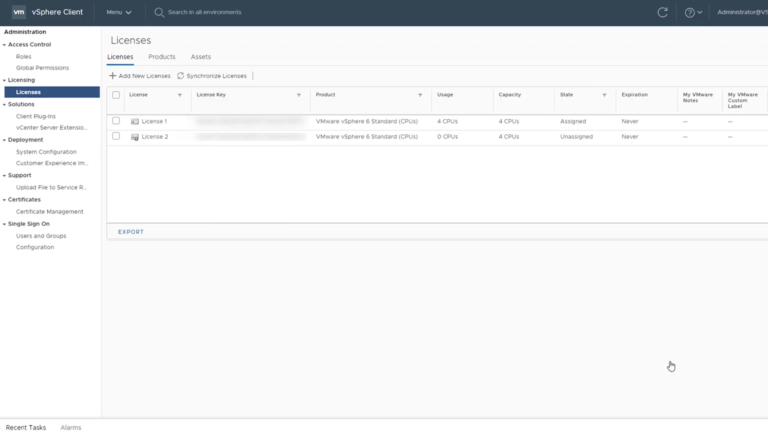The width and height of the screenshot is (768, 432).
Task: Collapse the Certificates section
Action: [x=4, y=200]
